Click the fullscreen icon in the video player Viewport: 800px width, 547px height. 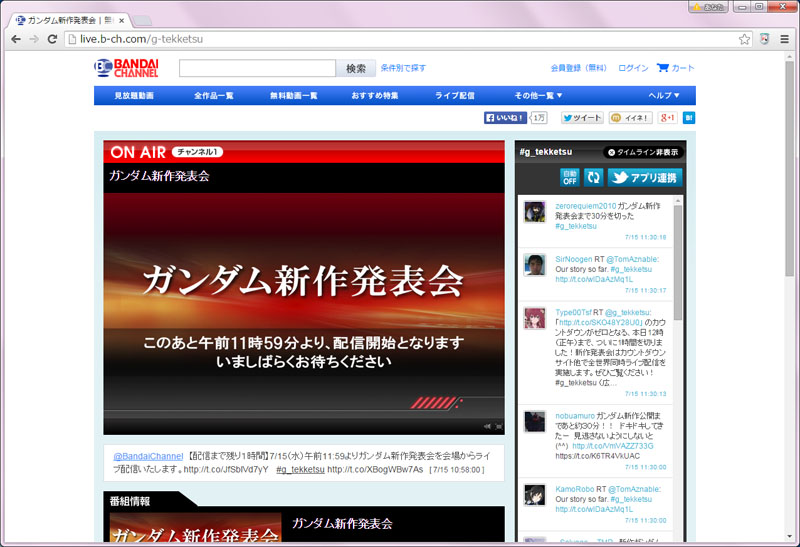(x=499, y=426)
